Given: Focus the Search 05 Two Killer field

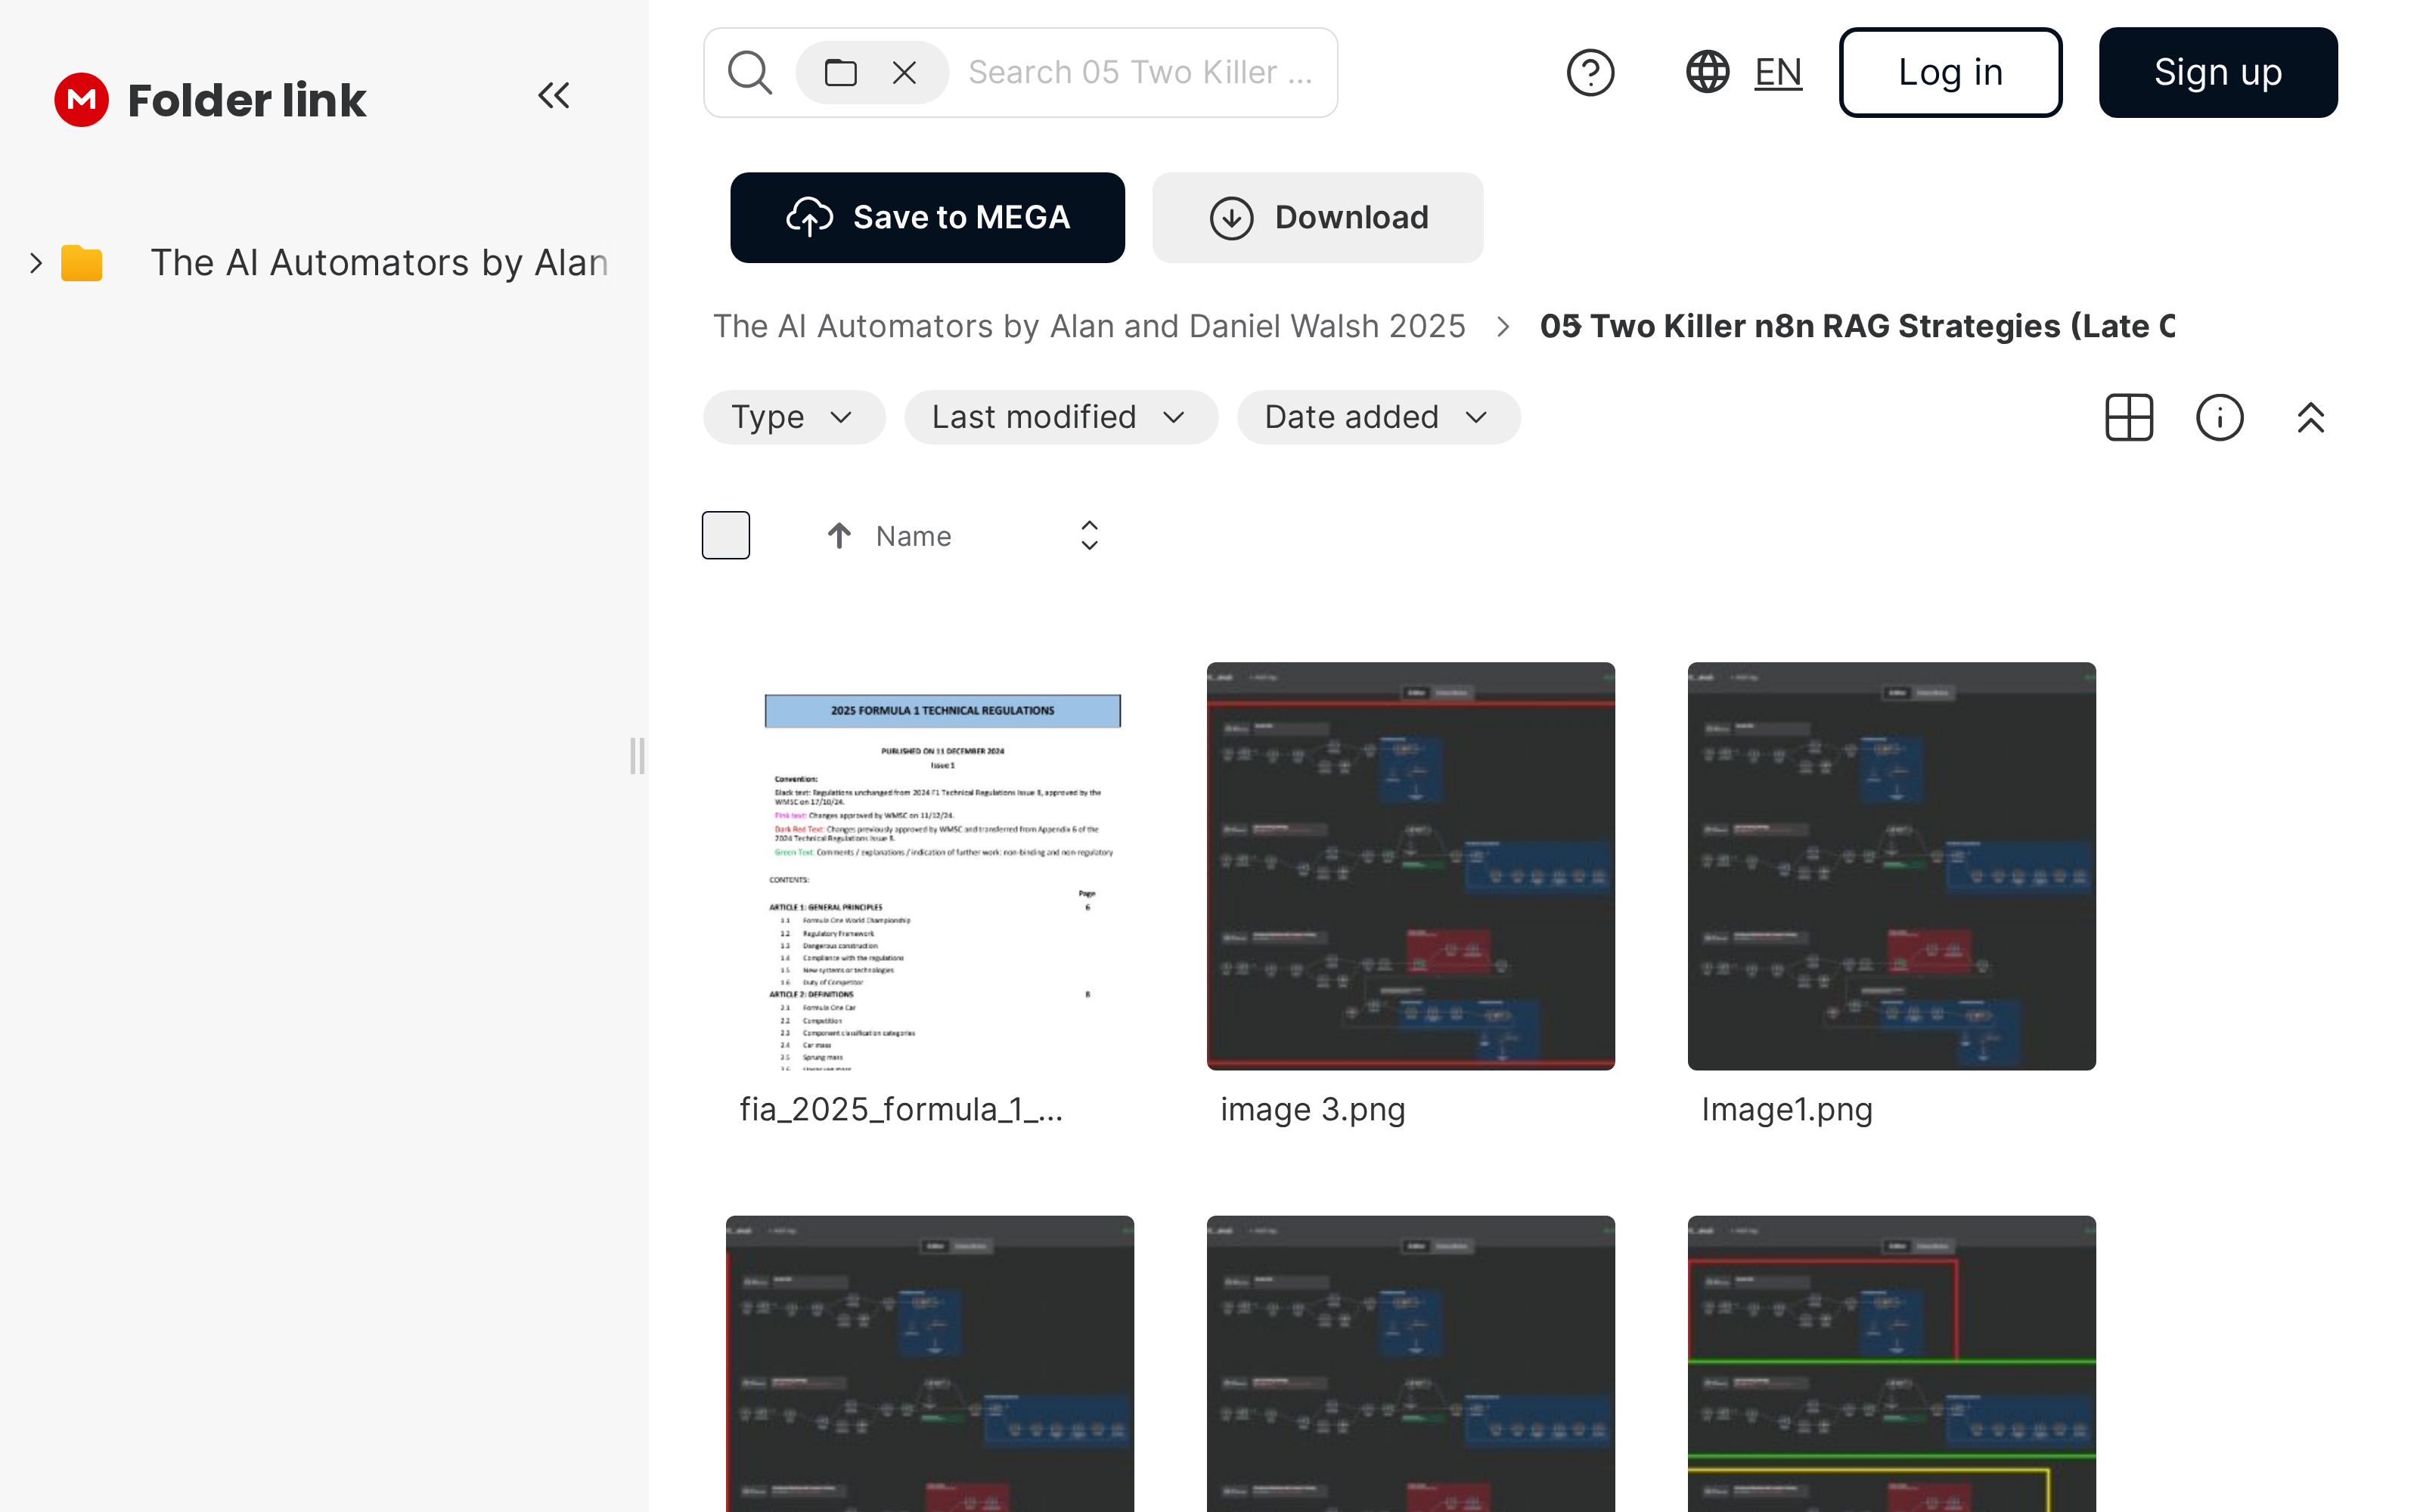Looking at the screenshot, I should (1141, 73).
